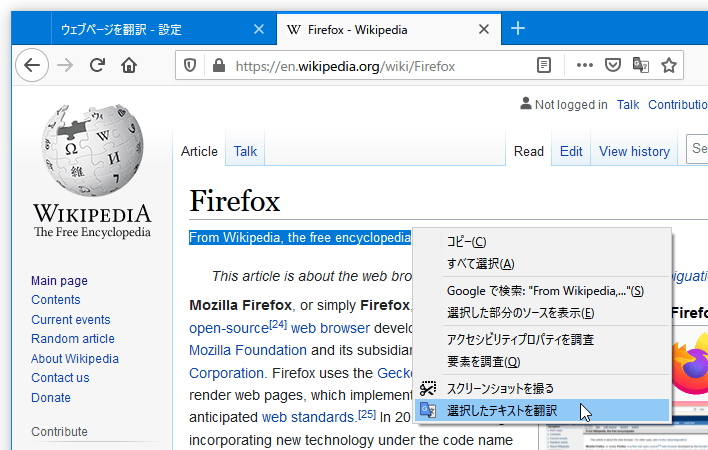708x450 pixels.
Task: Click the Not logged in user icon
Action: point(526,103)
